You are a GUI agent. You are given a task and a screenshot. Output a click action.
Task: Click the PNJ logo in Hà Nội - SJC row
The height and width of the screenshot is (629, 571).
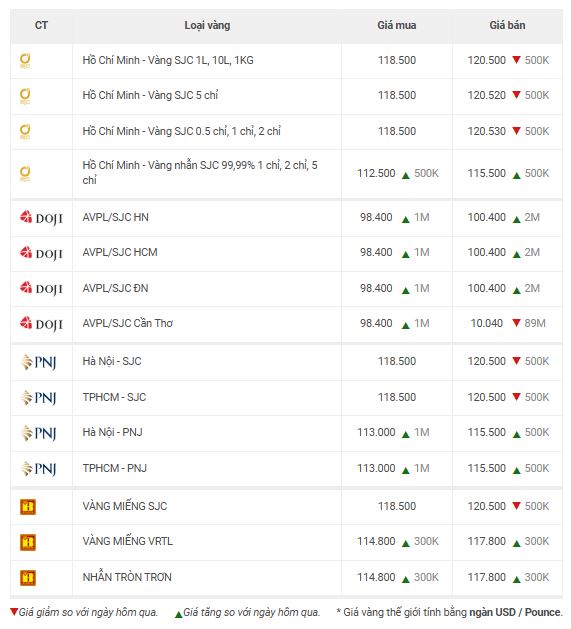pos(39,362)
